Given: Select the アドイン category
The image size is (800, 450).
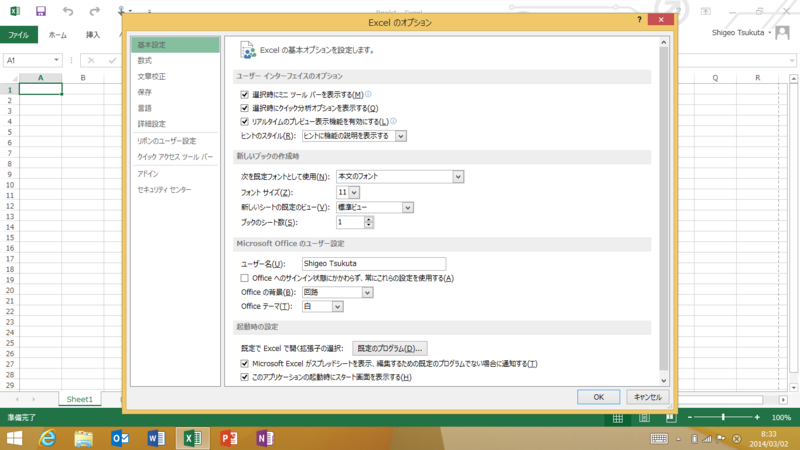Looking at the screenshot, I should pos(175,174).
